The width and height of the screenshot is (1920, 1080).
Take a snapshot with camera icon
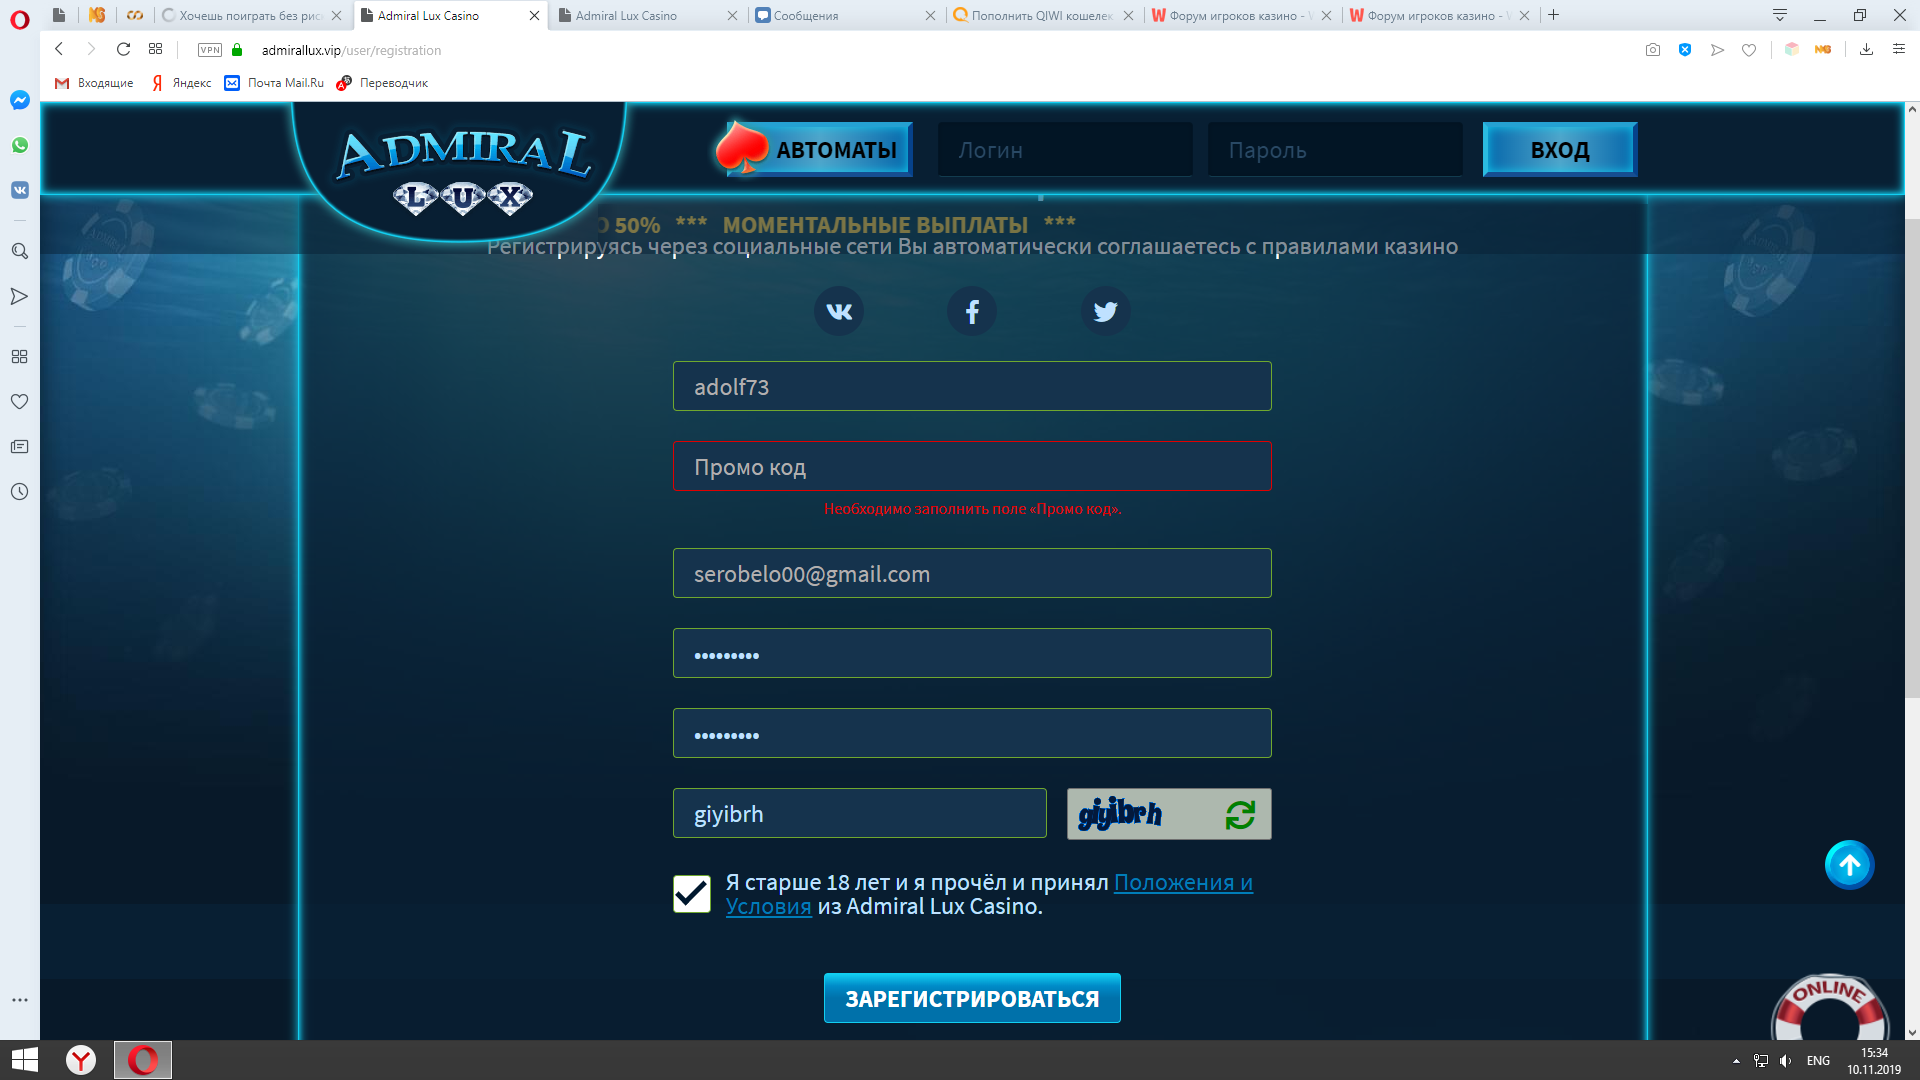pos(1653,50)
